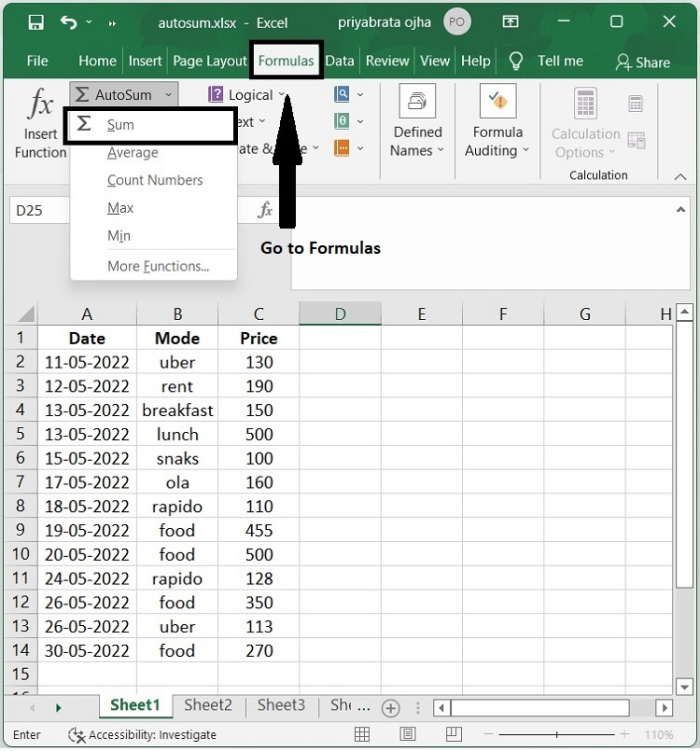Image resolution: width=700 pixels, height=751 pixels.
Task: Select column D header
Action: pos(340,314)
